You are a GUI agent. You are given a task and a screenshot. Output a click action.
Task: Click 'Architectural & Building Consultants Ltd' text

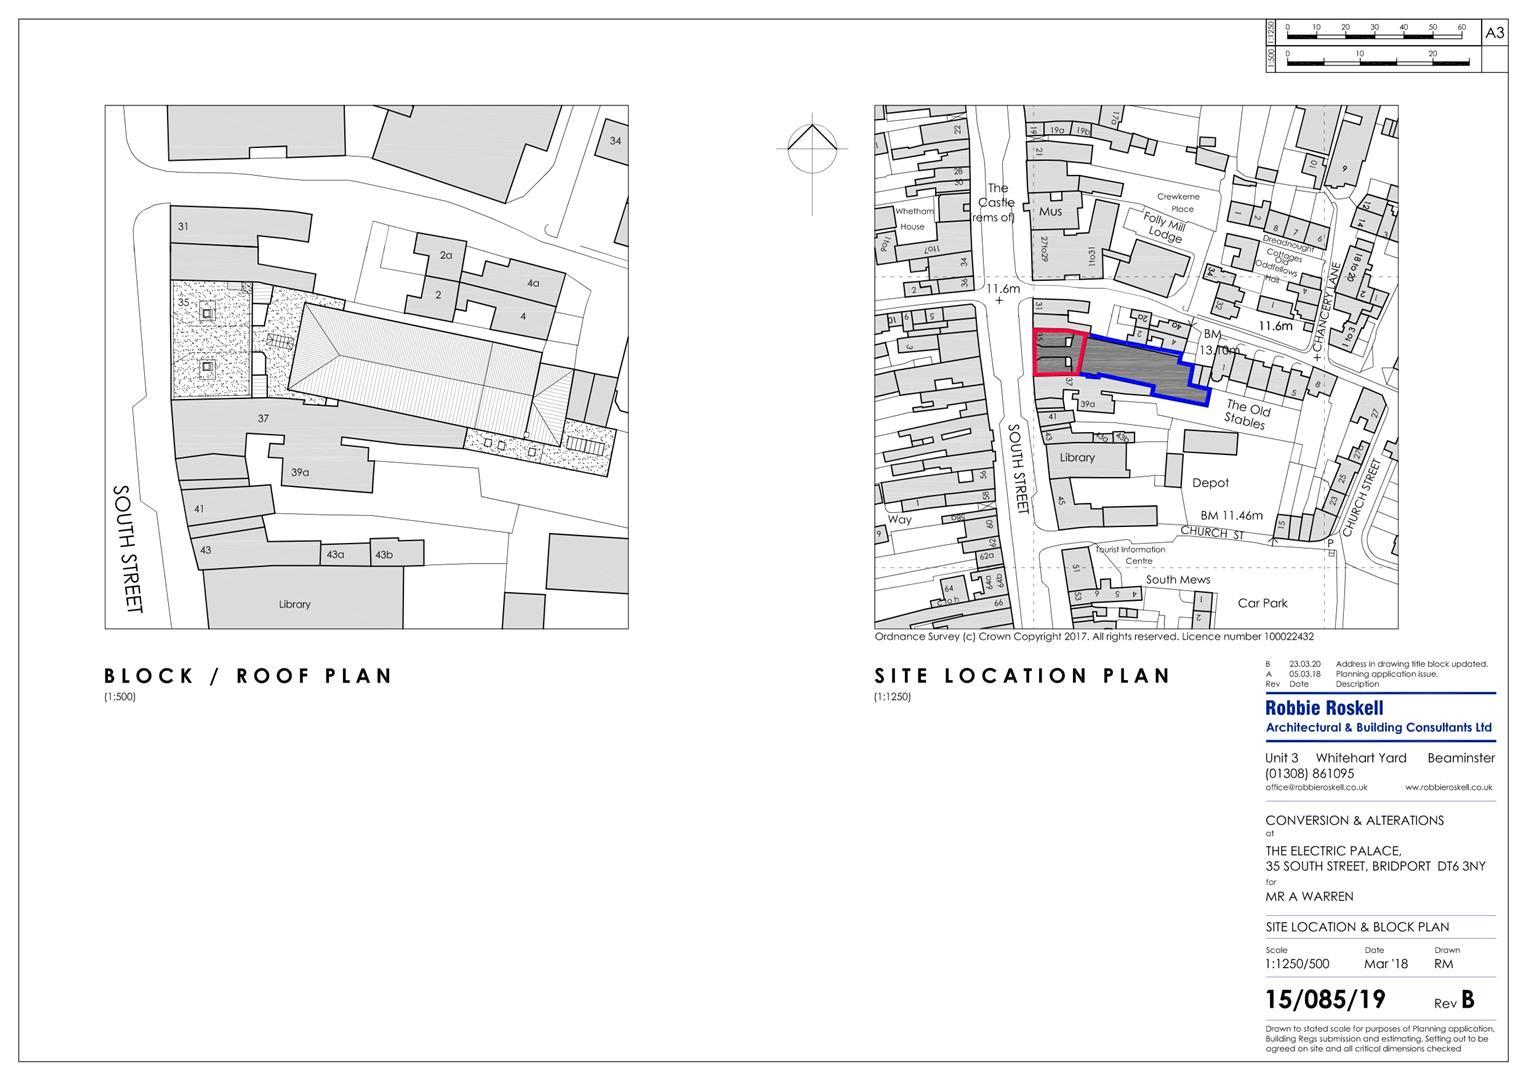1379,727
